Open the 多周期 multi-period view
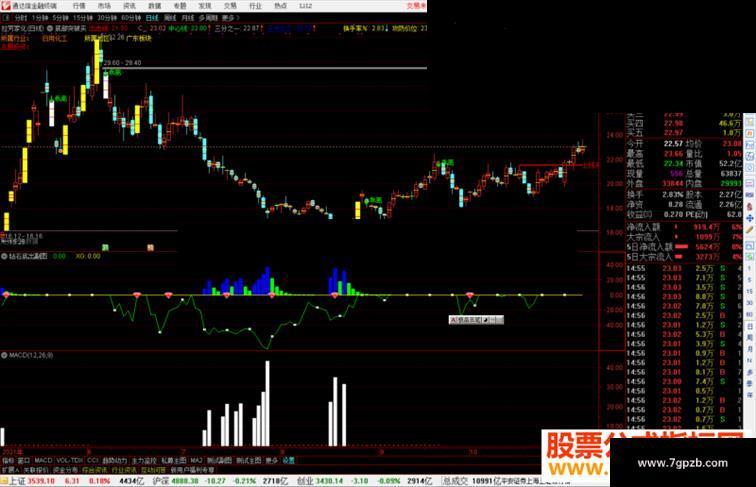This screenshot has height=487, width=756. [208, 18]
